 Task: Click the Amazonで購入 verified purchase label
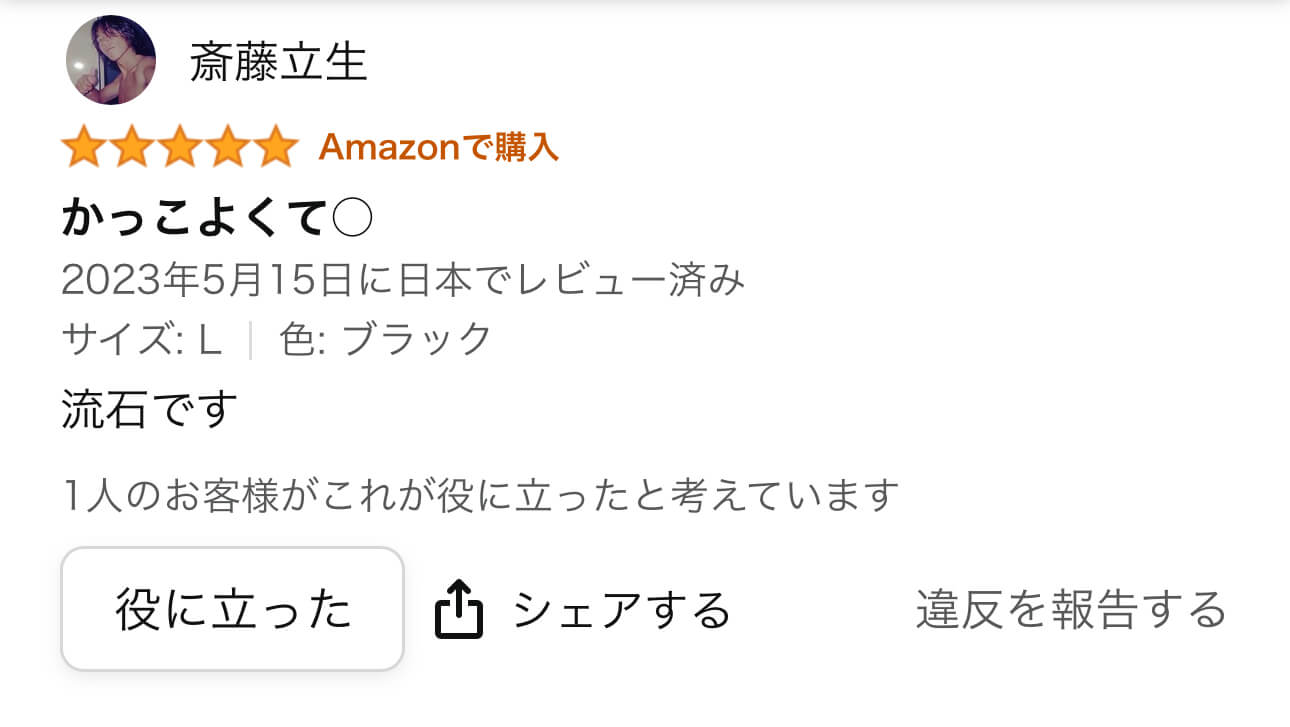click(438, 148)
